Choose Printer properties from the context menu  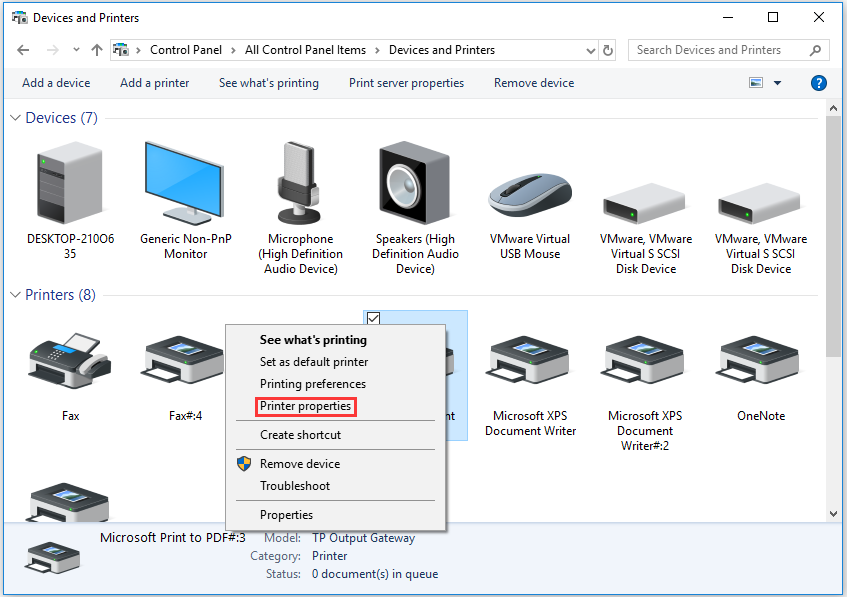point(305,406)
